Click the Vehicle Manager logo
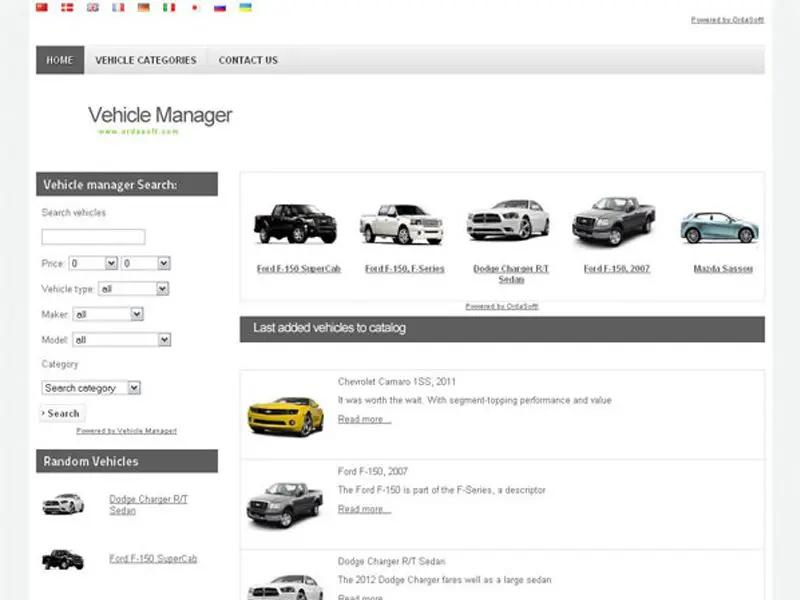The width and height of the screenshot is (800, 600). [160, 119]
